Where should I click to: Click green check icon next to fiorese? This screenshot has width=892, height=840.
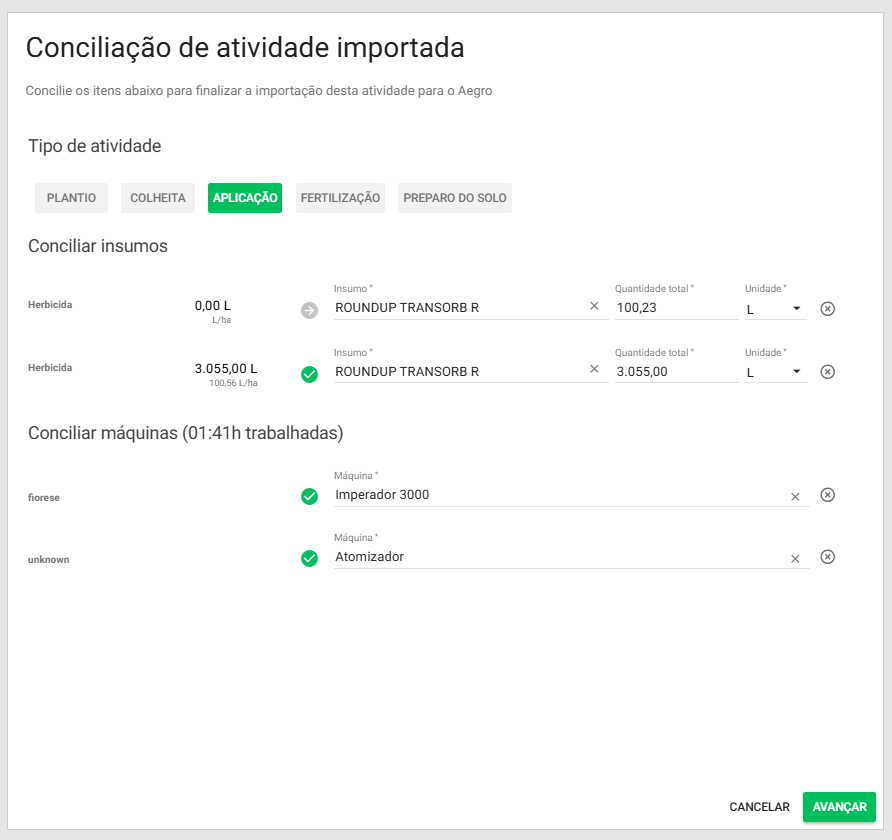[309, 496]
